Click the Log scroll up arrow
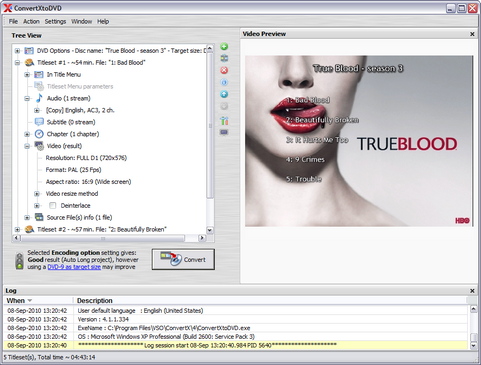The image size is (481, 365). click(x=474, y=310)
